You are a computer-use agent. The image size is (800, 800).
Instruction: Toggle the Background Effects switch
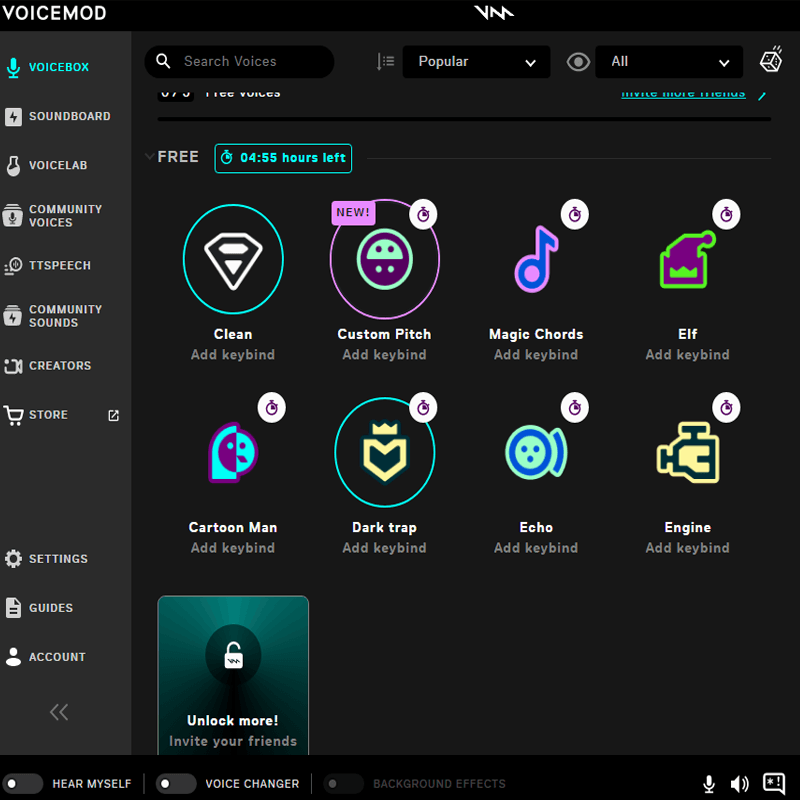pos(344,784)
